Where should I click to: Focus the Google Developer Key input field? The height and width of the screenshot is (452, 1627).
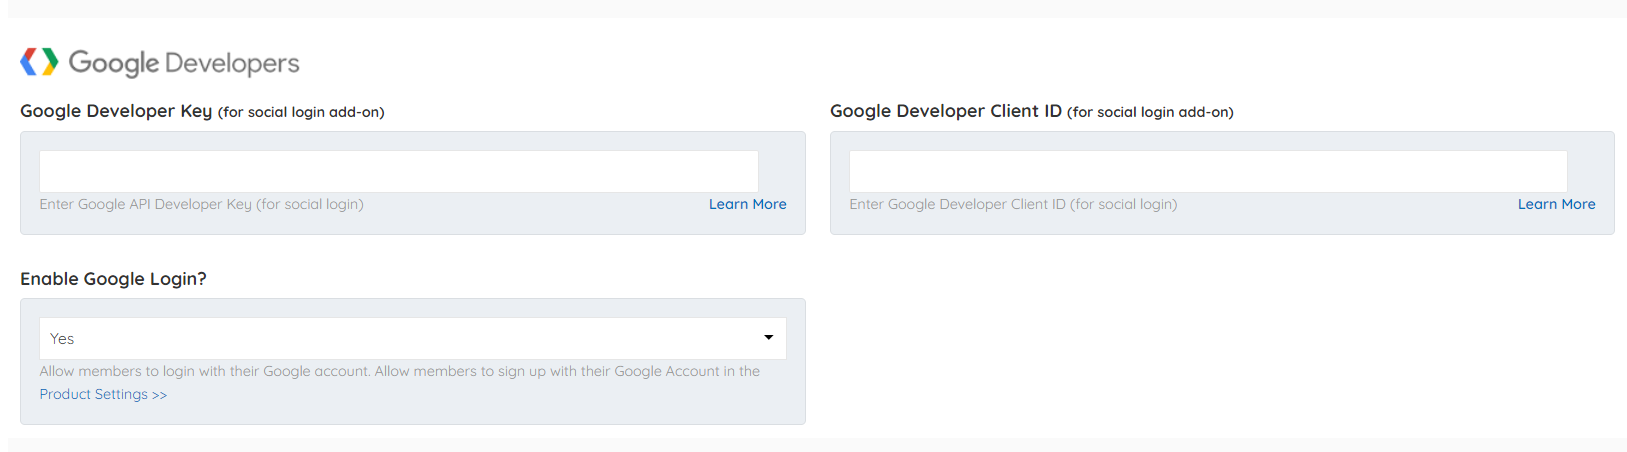(x=399, y=171)
